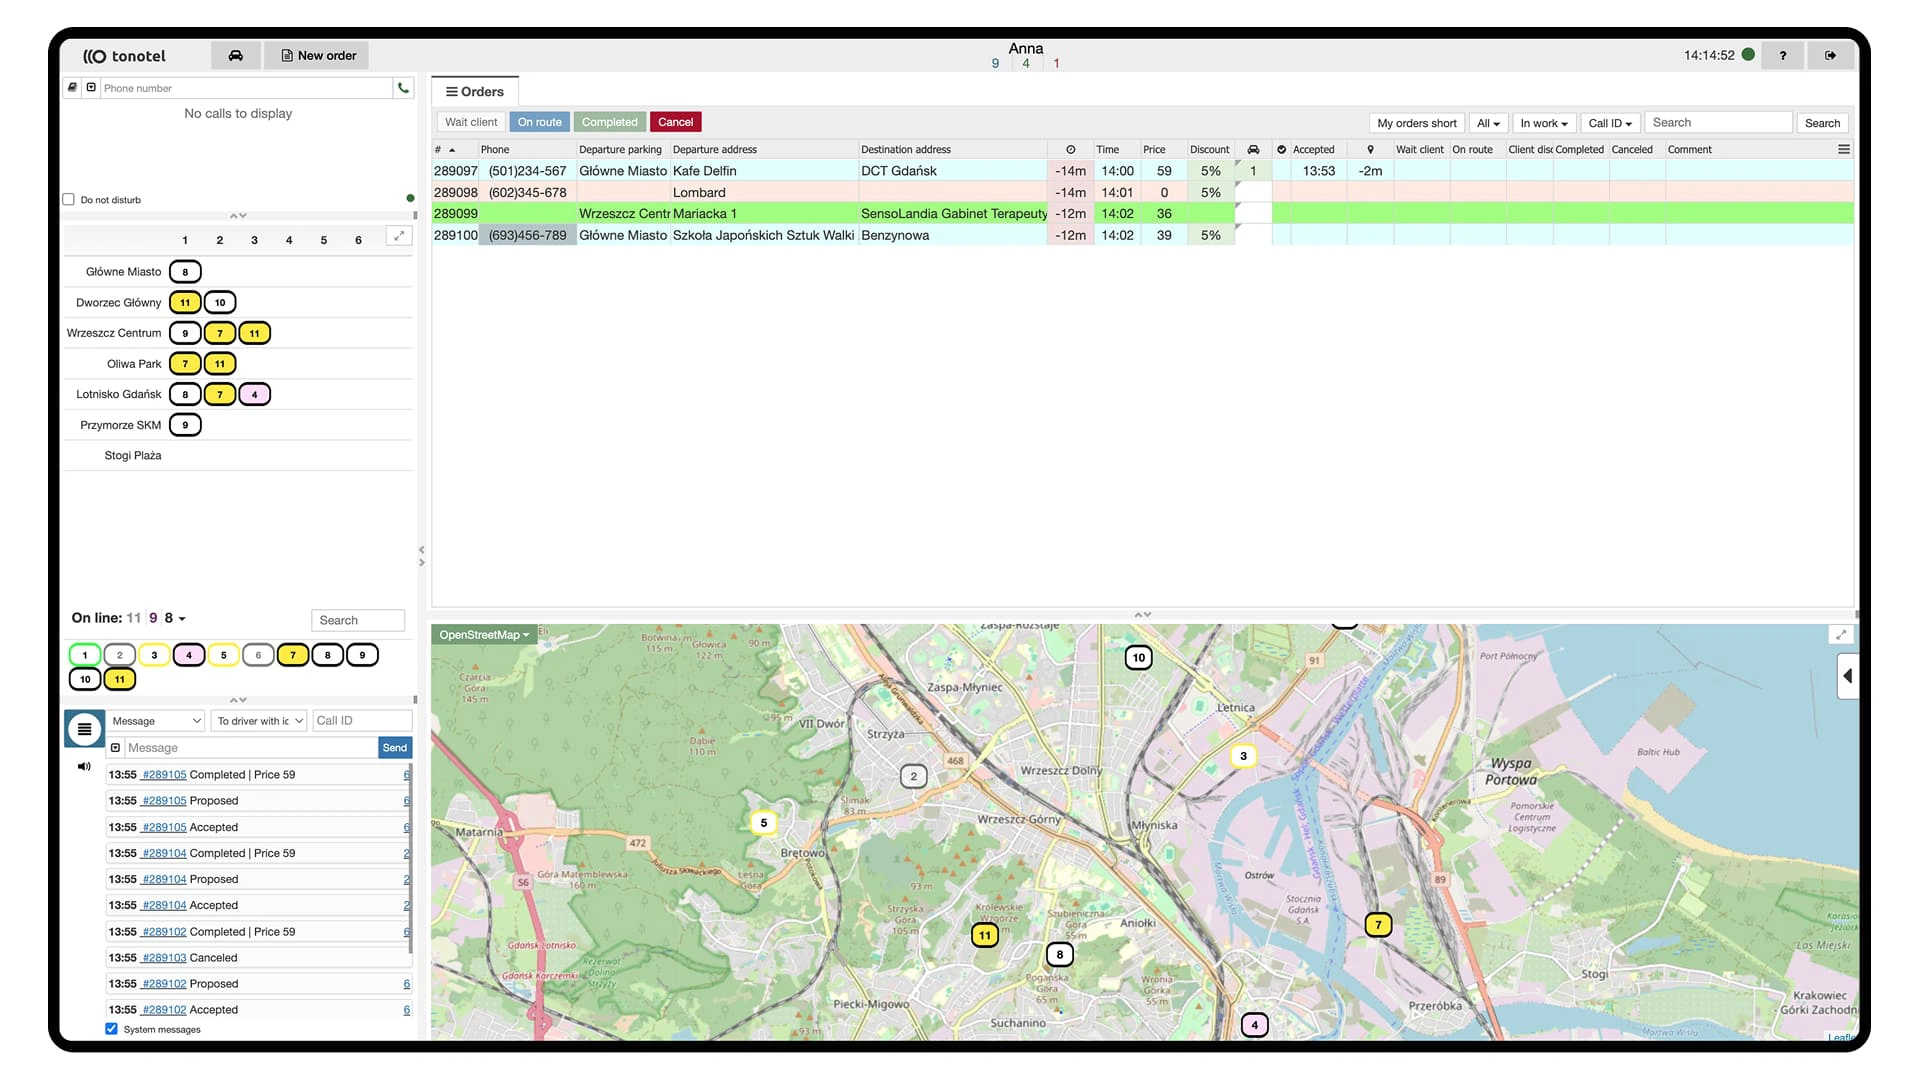Open the help question mark button
This screenshot has height=1080, width=1920.
click(1782, 56)
